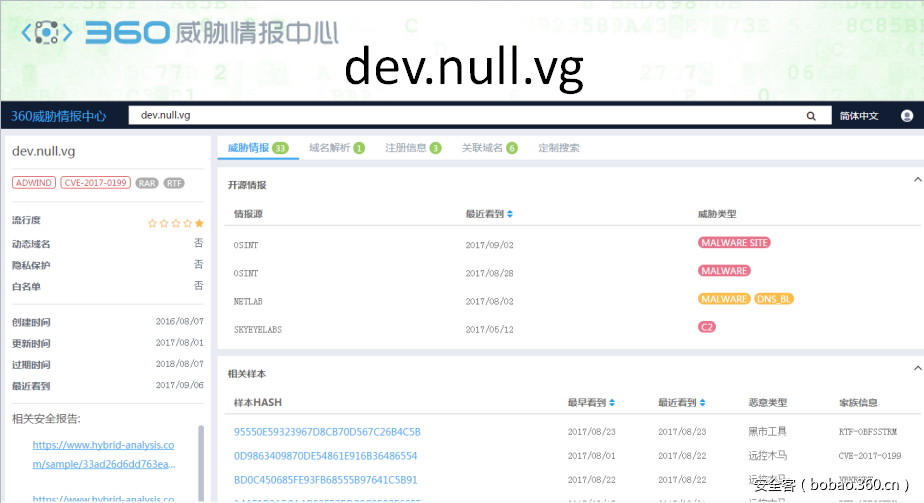
Task: Click the 样本HASH column header
Action: click(x=258, y=402)
